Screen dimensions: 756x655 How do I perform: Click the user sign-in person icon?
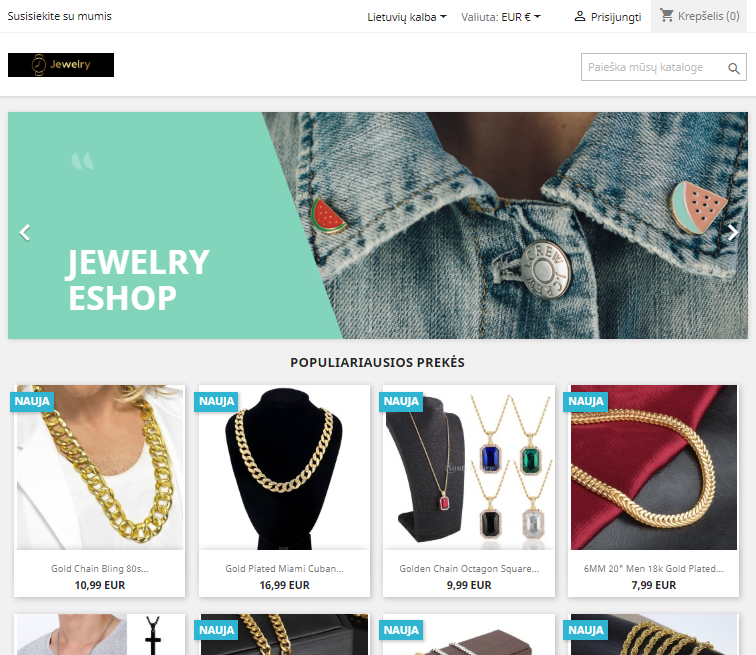click(580, 16)
